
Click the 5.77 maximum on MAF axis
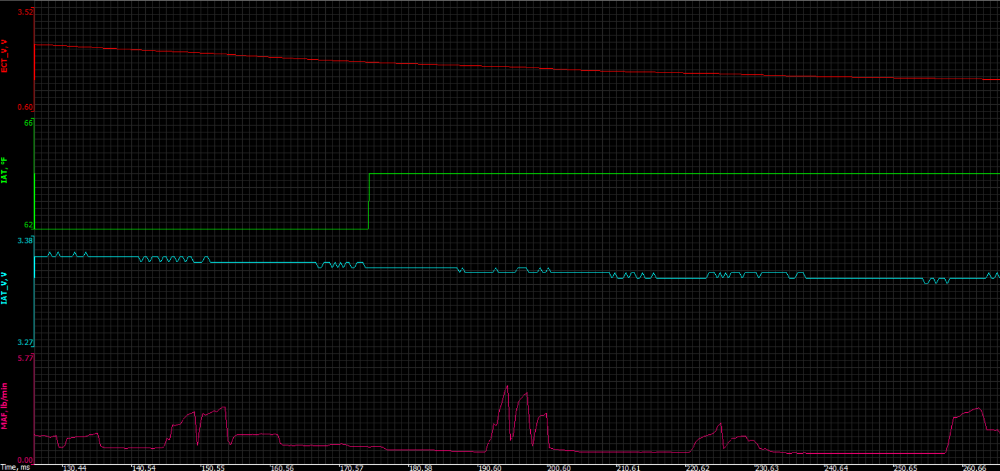pos(26,357)
